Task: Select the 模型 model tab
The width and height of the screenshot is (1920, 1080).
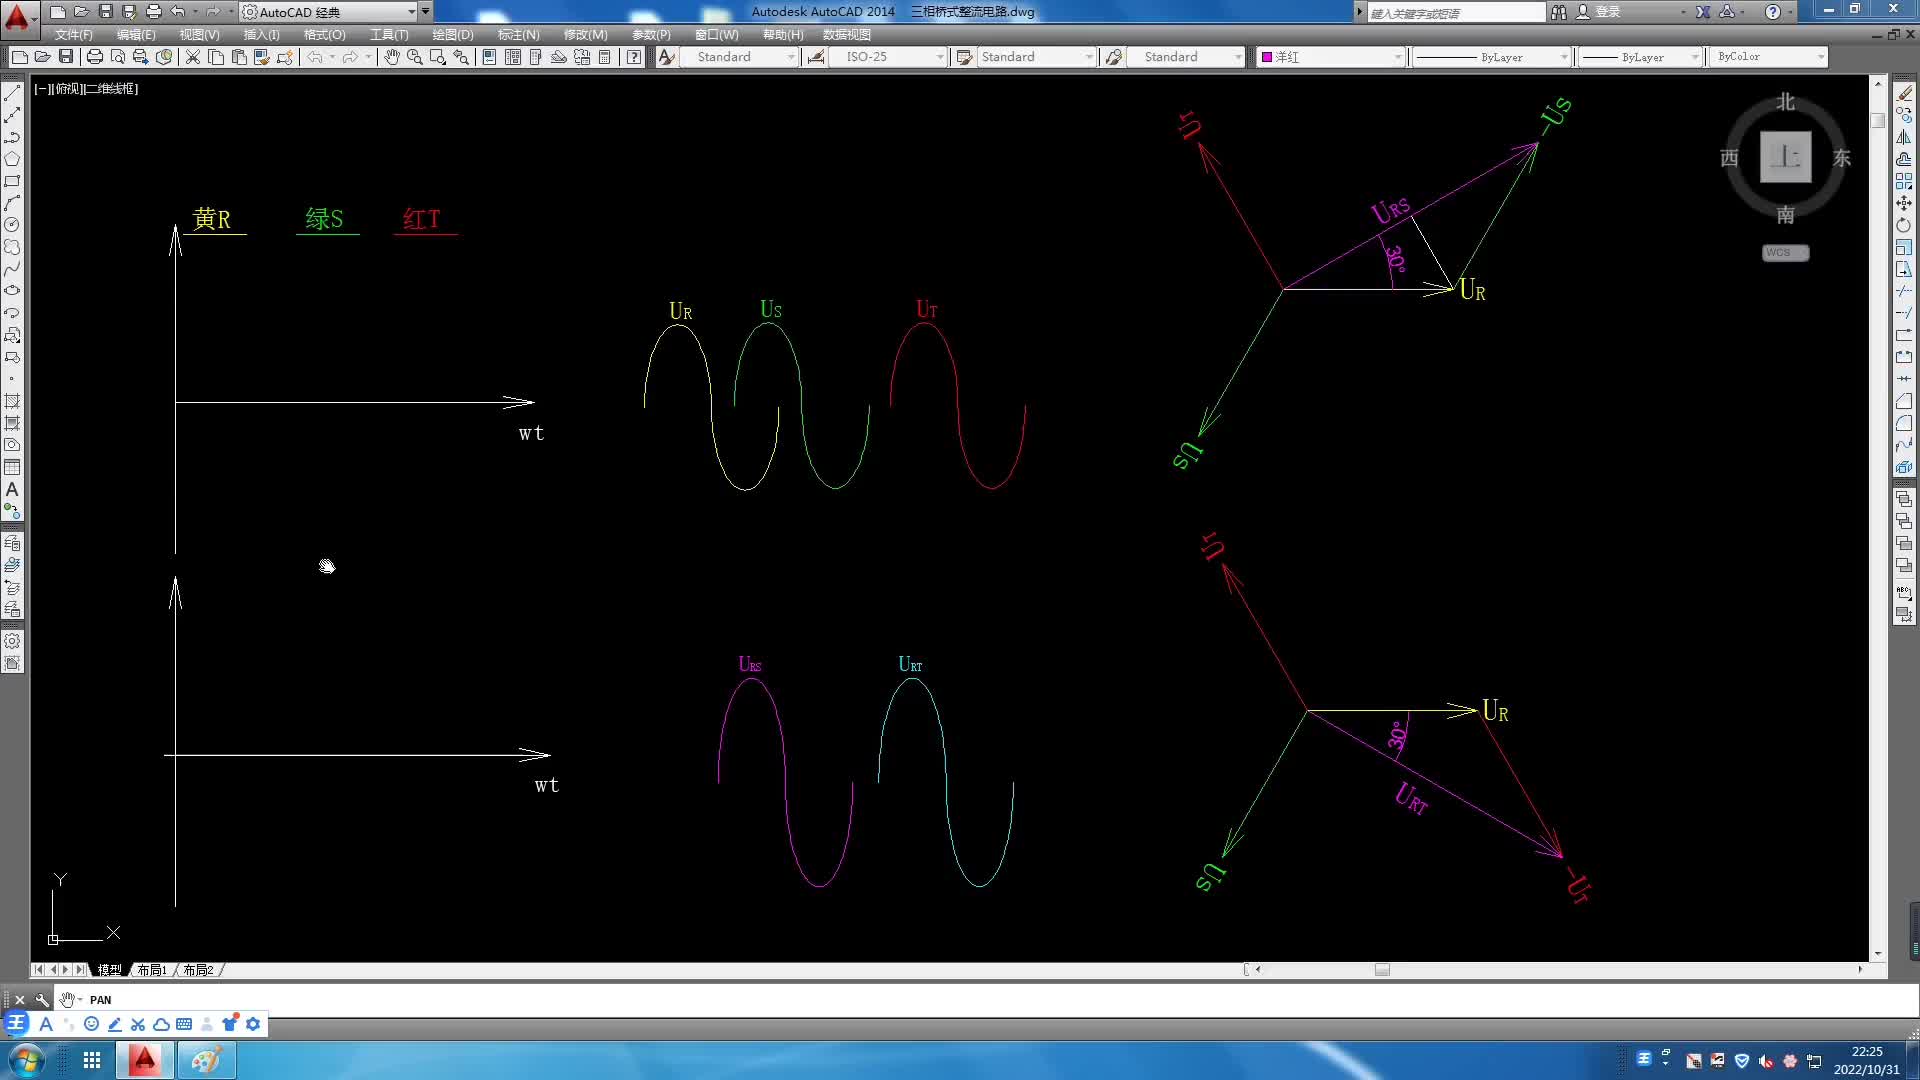Action: coord(110,970)
